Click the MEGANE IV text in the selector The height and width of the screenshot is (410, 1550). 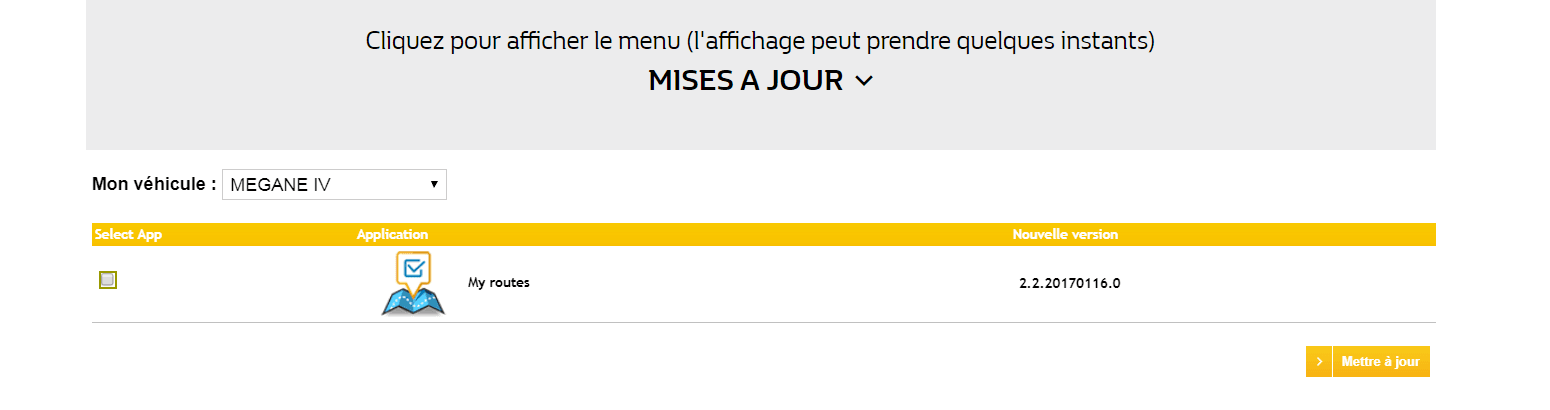click(280, 185)
